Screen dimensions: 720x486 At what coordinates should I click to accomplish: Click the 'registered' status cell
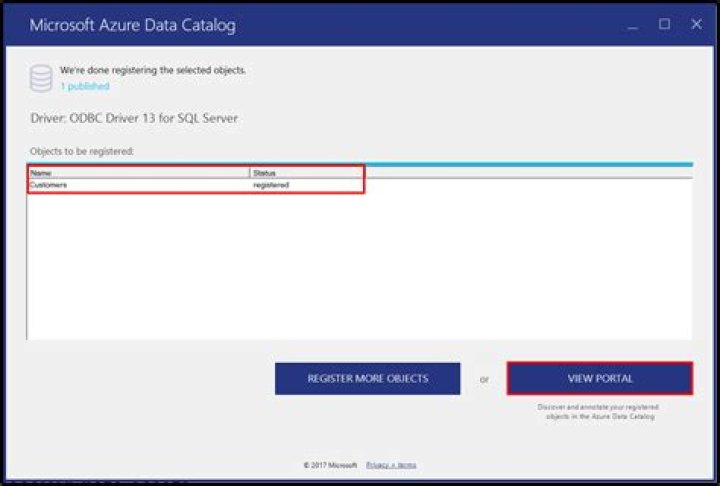point(271,185)
